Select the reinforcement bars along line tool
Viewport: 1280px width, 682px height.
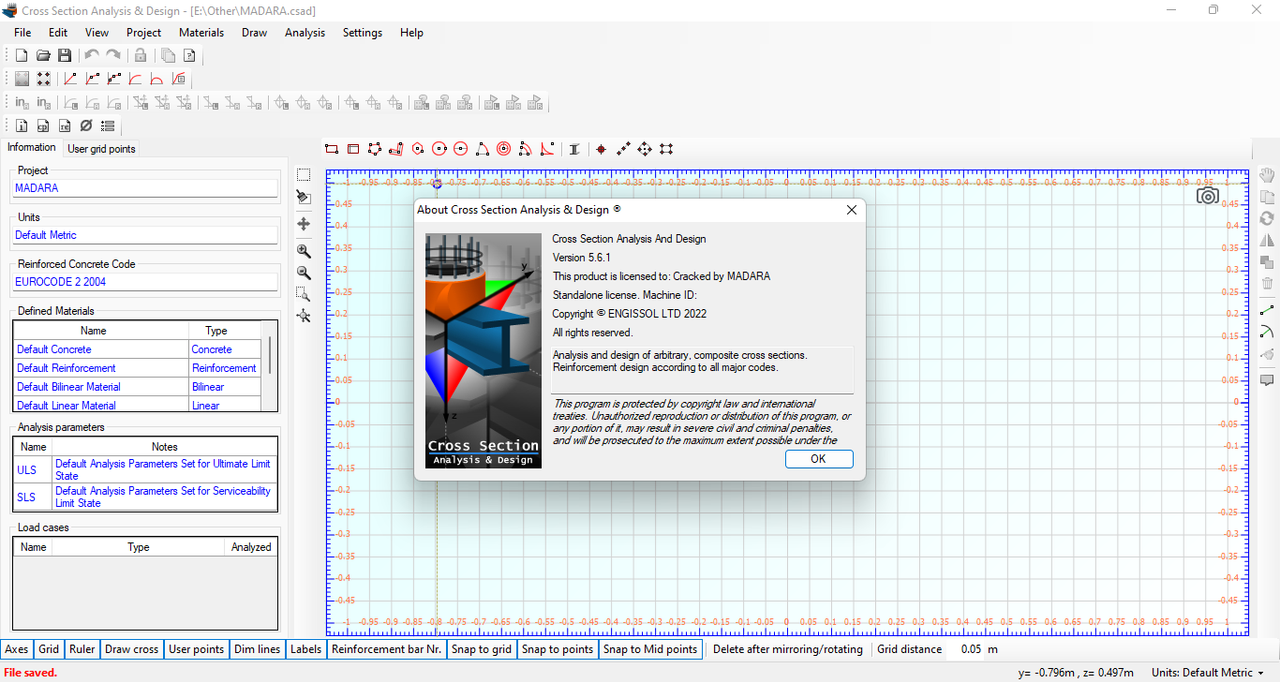[623, 149]
